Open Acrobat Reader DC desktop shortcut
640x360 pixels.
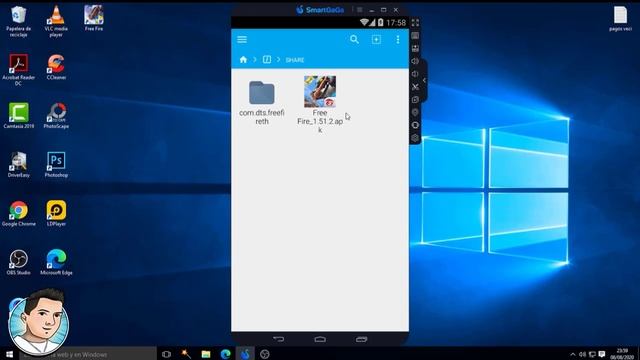pos(18,70)
